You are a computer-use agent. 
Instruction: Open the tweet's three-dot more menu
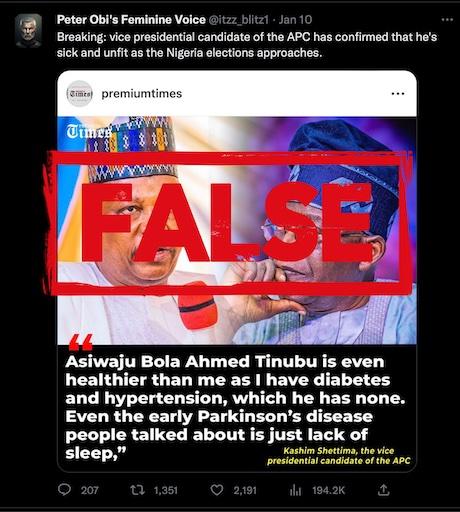(447, 20)
